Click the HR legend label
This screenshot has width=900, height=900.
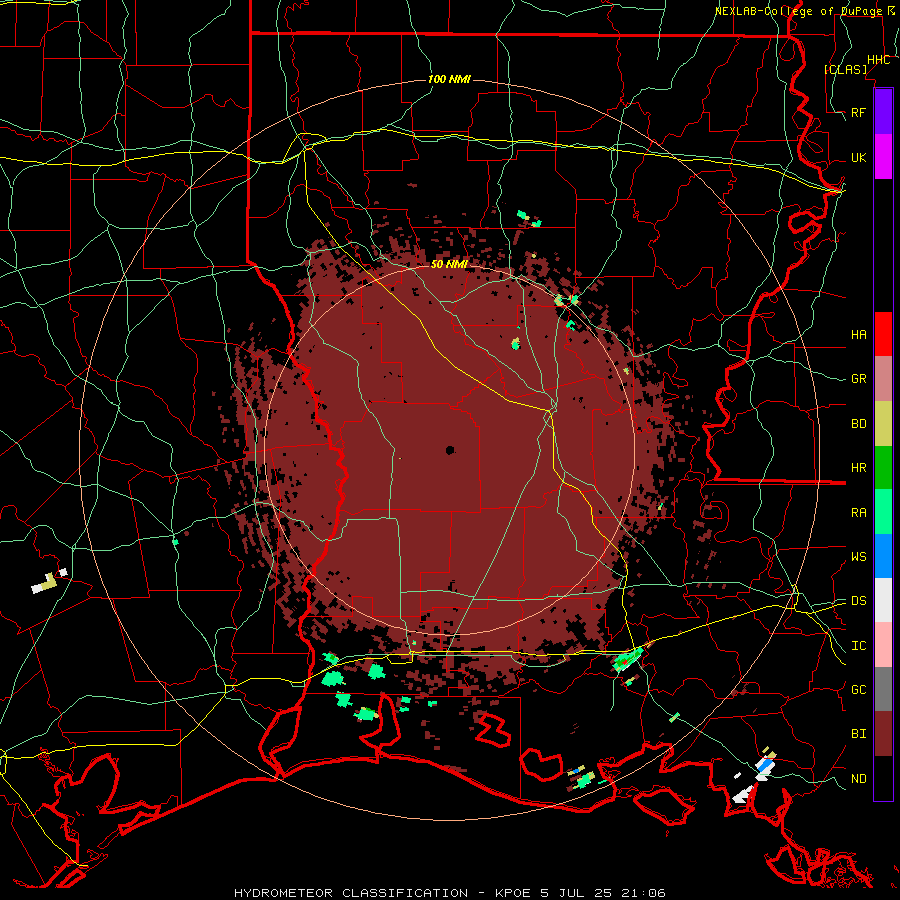pyautogui.click(x=859, y=468)
